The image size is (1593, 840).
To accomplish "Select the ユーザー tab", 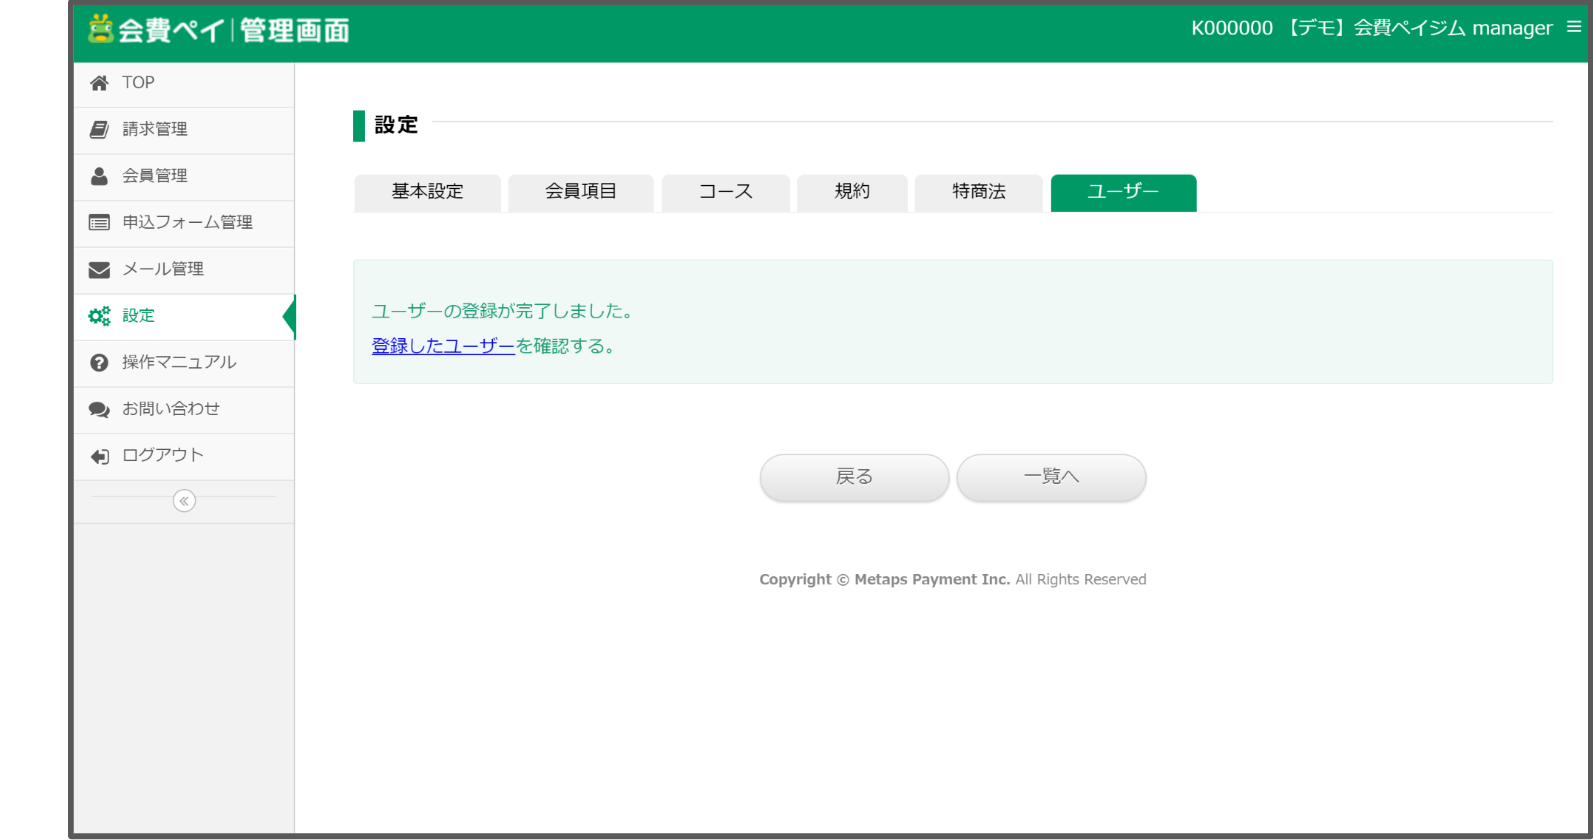I will point(1123,192).
